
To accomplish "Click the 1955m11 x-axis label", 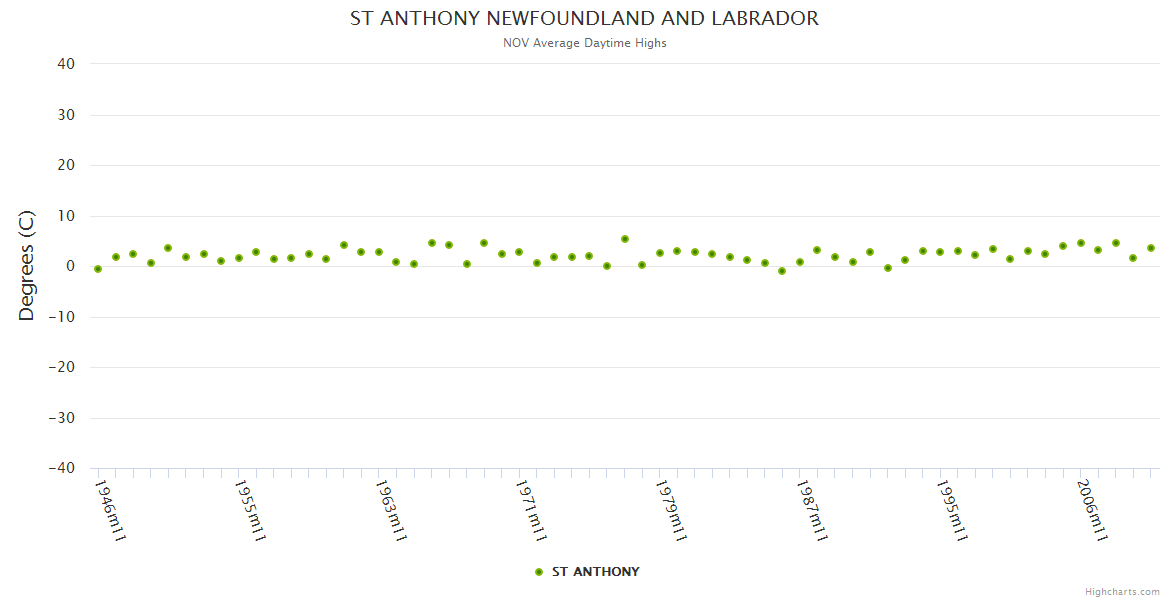I will point(250,510).
